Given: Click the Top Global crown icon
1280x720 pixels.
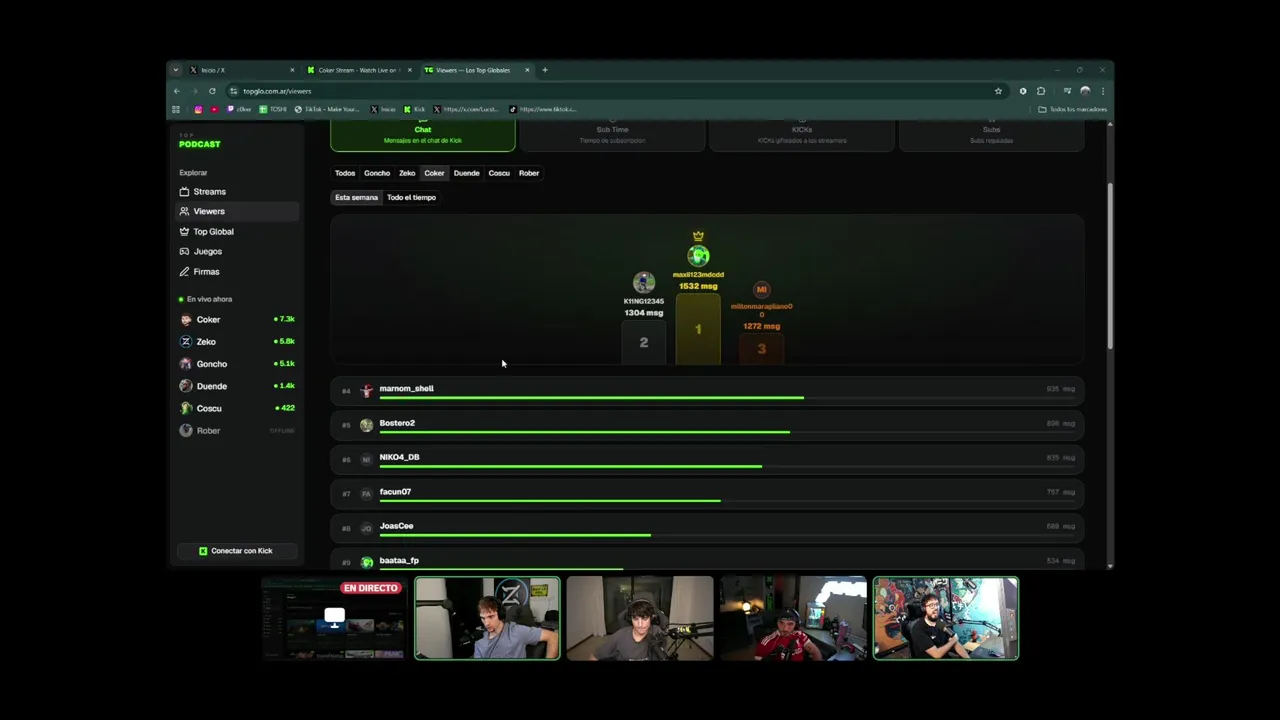Looking at the screenshot, I should point(184,231).
